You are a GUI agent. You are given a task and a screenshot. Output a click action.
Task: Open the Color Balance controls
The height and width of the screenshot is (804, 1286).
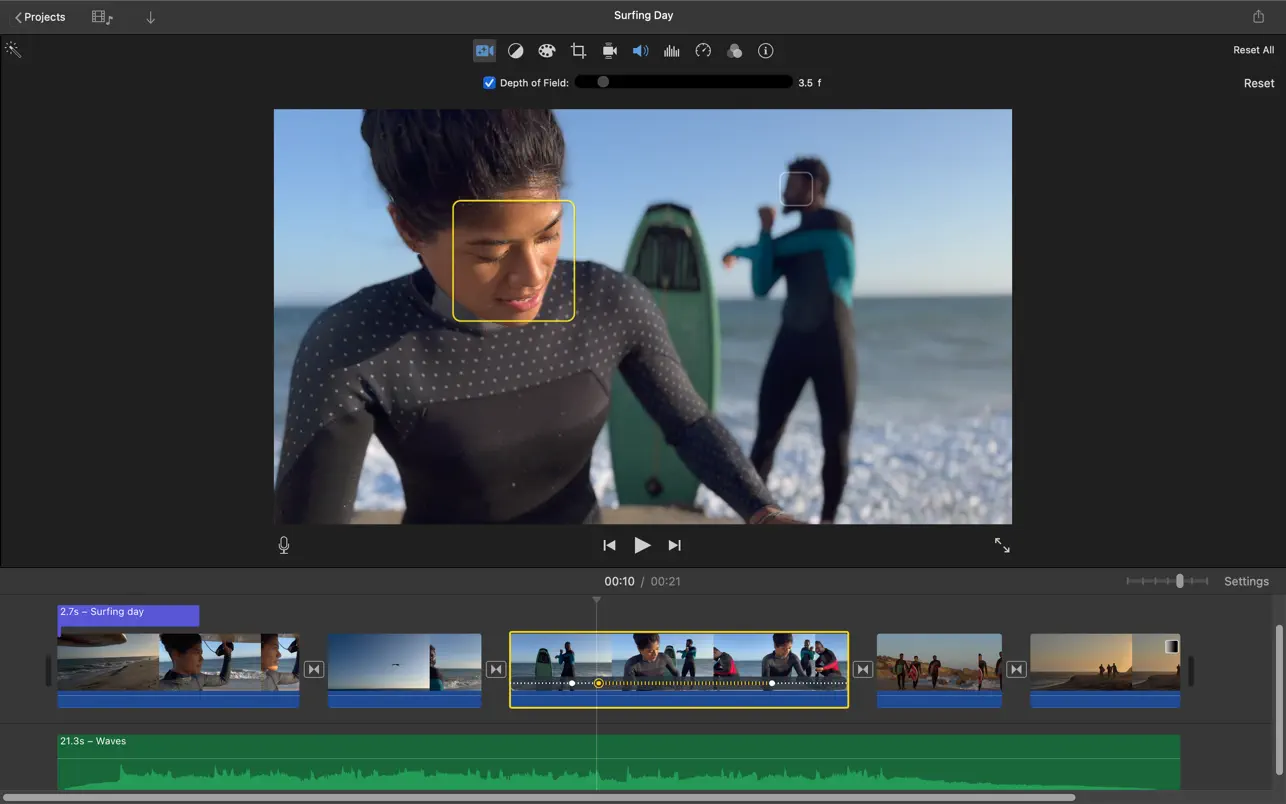pos(515,50)
